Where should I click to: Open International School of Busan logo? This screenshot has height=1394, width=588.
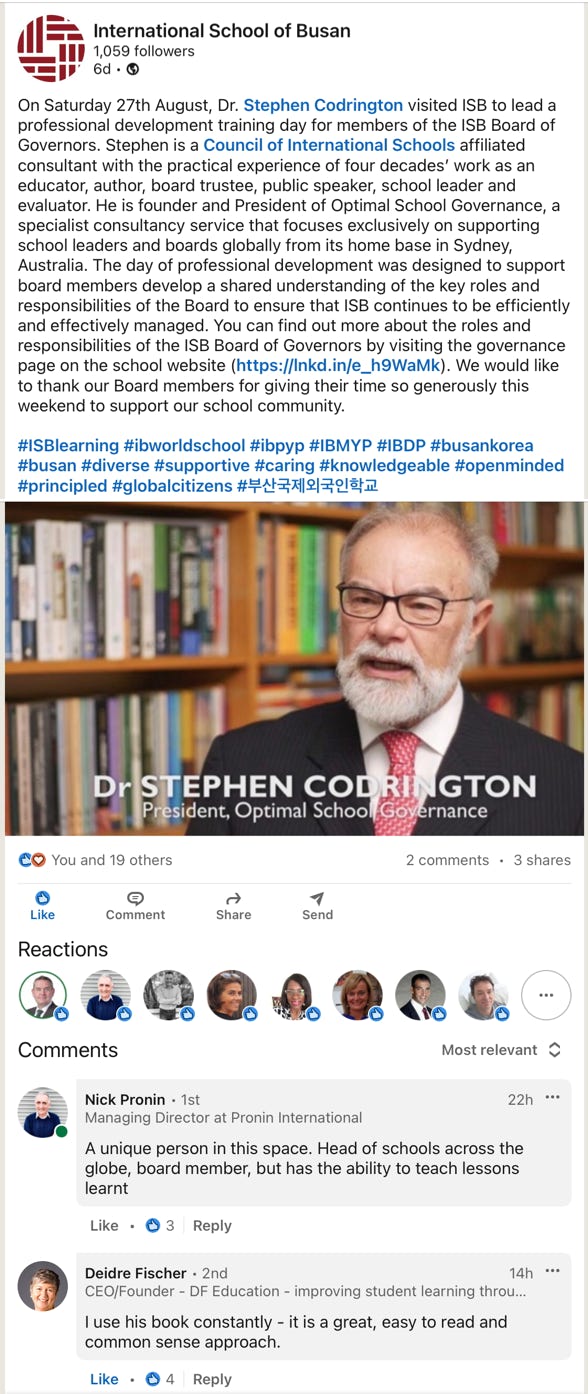(x=51, y=48)
